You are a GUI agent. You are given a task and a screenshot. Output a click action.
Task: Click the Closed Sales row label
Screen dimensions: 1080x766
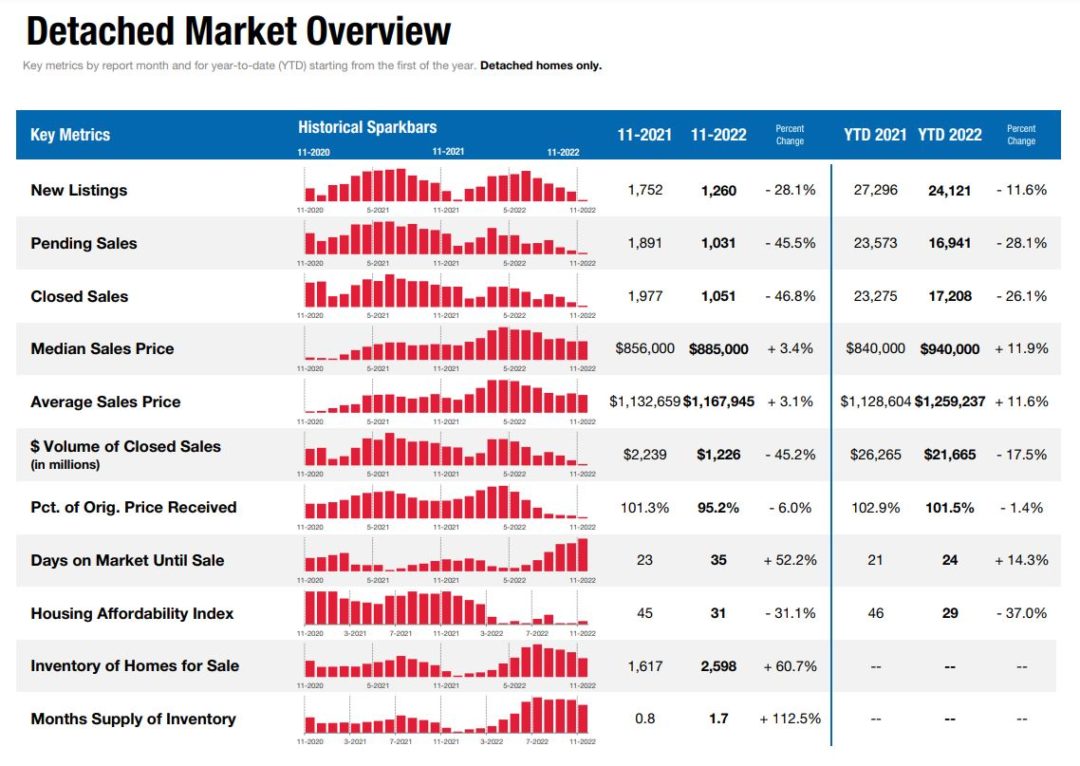[x=79, y=296]
